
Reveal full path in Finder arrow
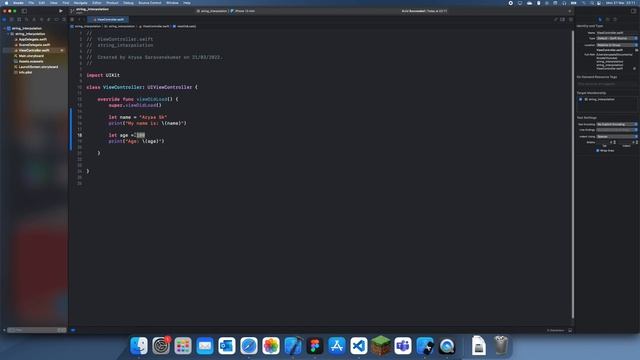634,69
